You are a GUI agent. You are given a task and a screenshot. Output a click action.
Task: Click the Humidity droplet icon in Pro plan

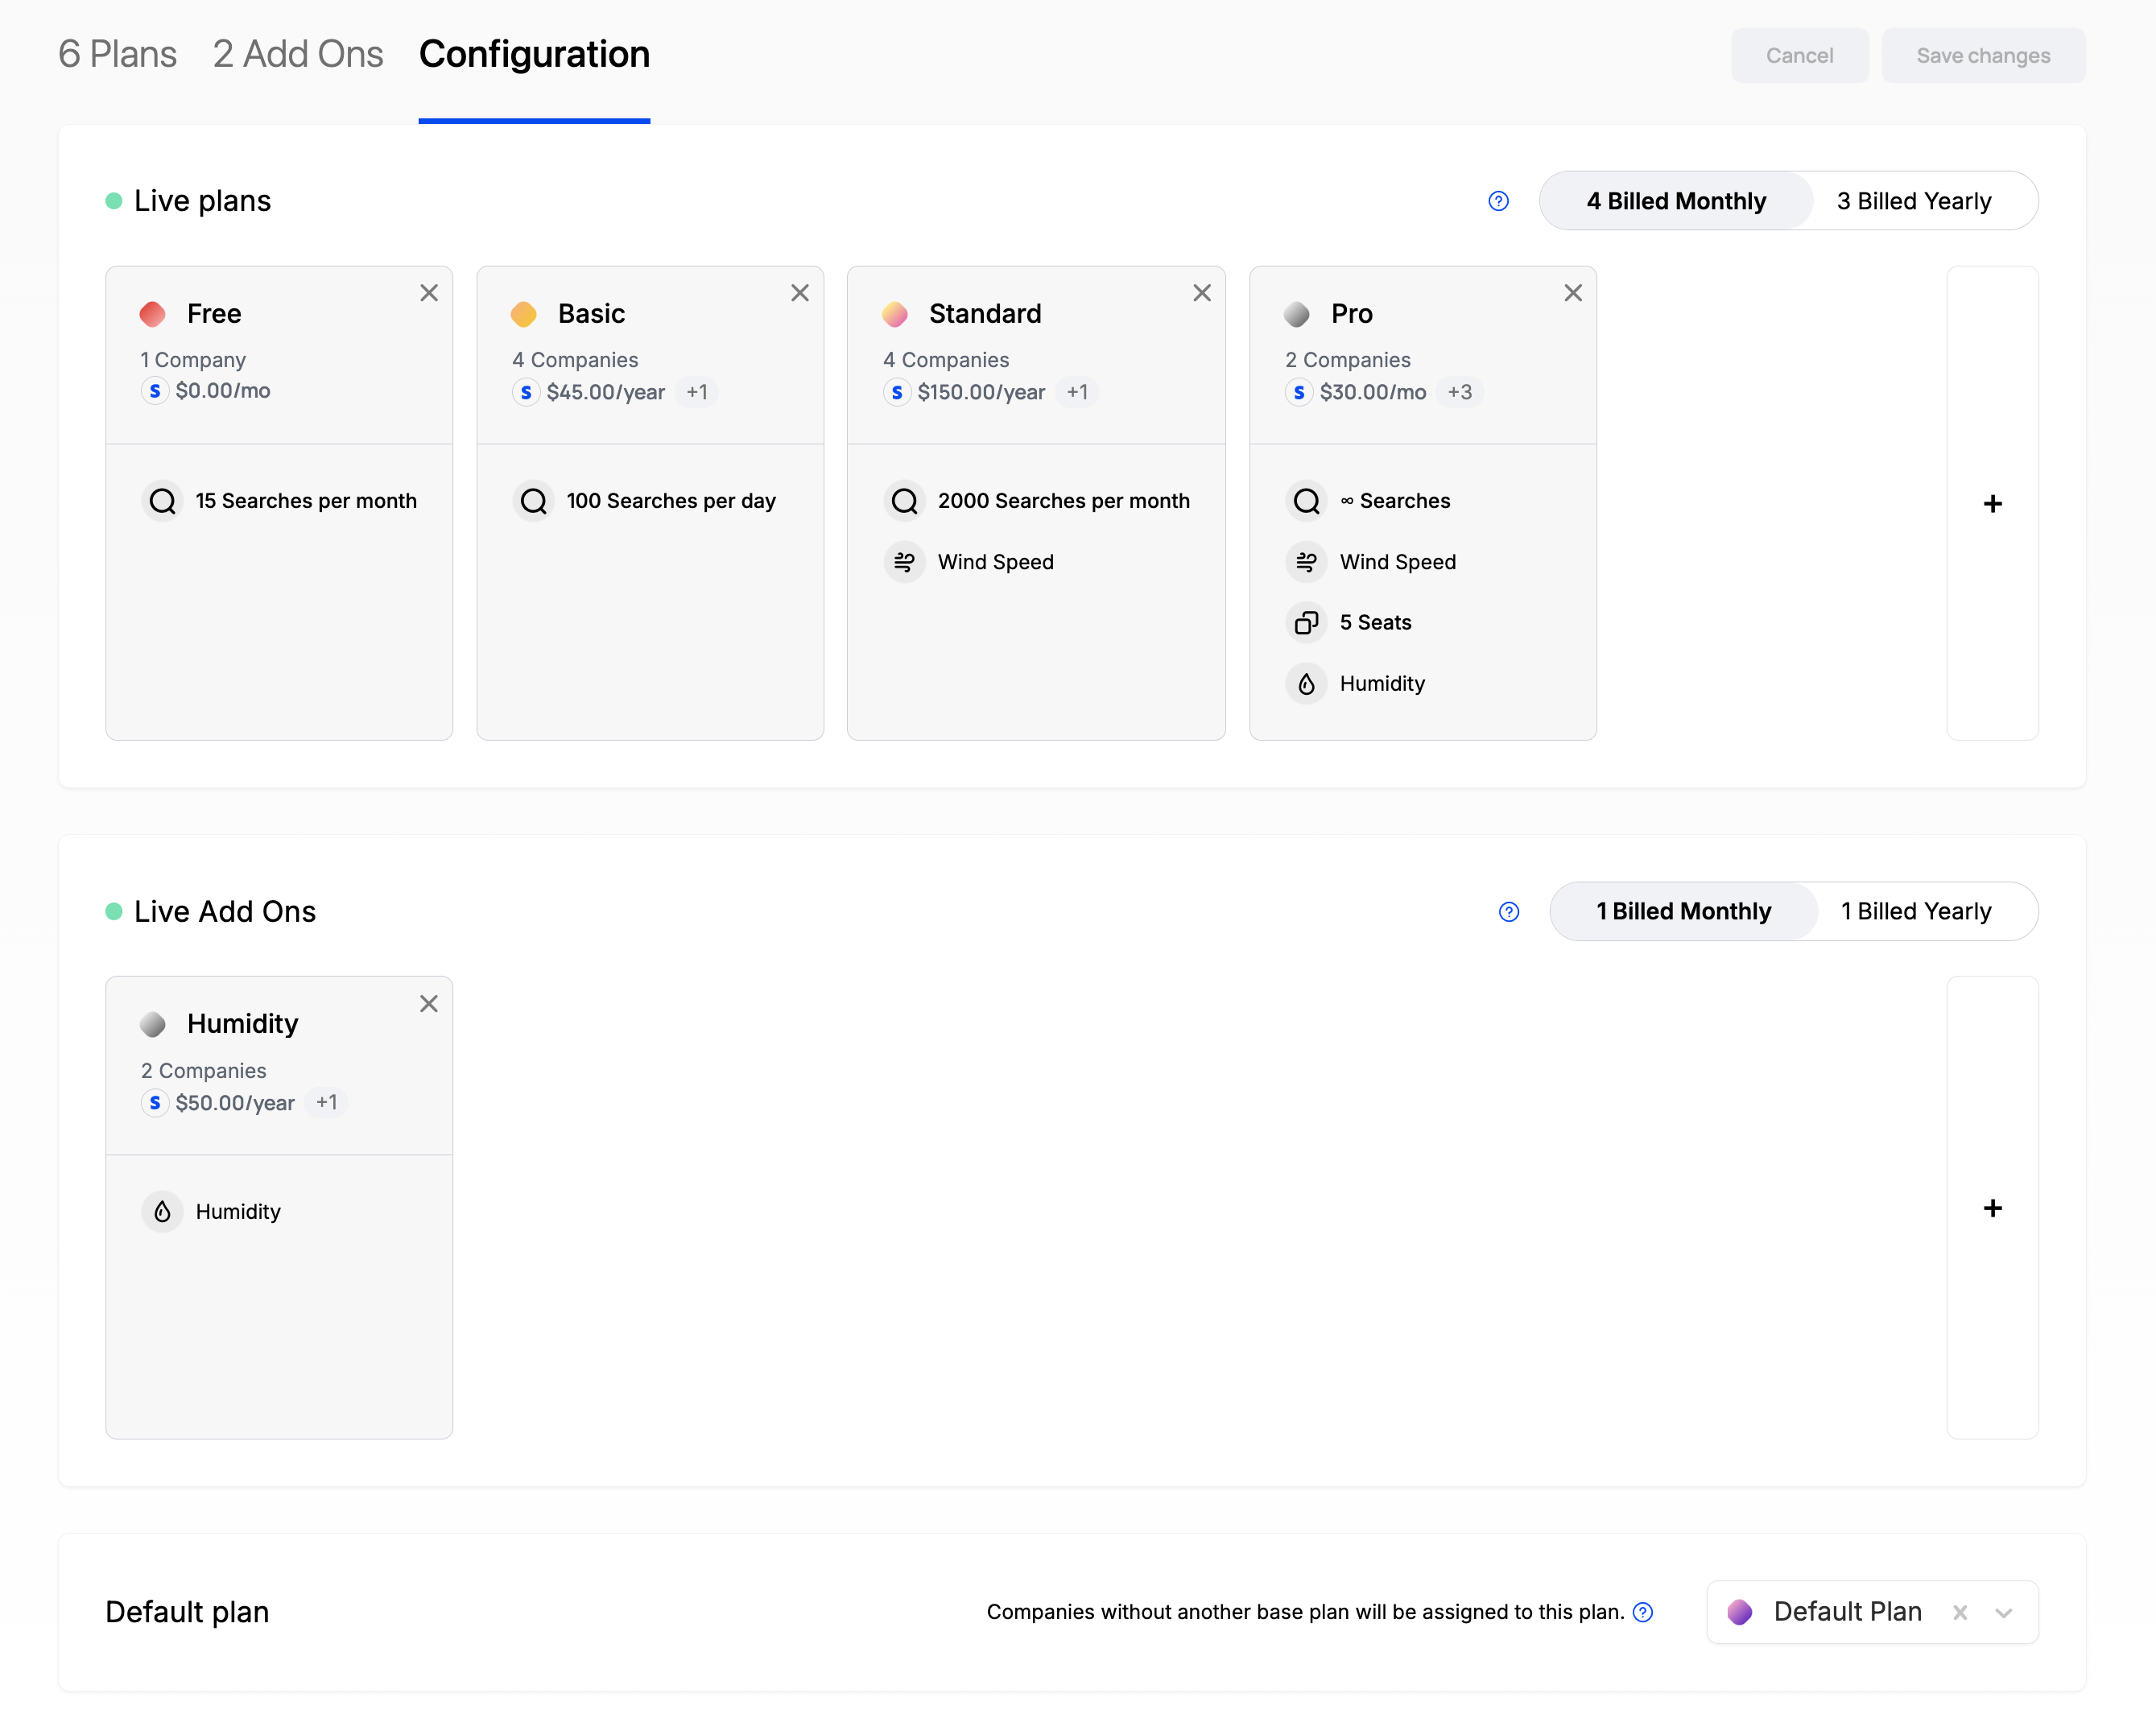coord(1306,684)
